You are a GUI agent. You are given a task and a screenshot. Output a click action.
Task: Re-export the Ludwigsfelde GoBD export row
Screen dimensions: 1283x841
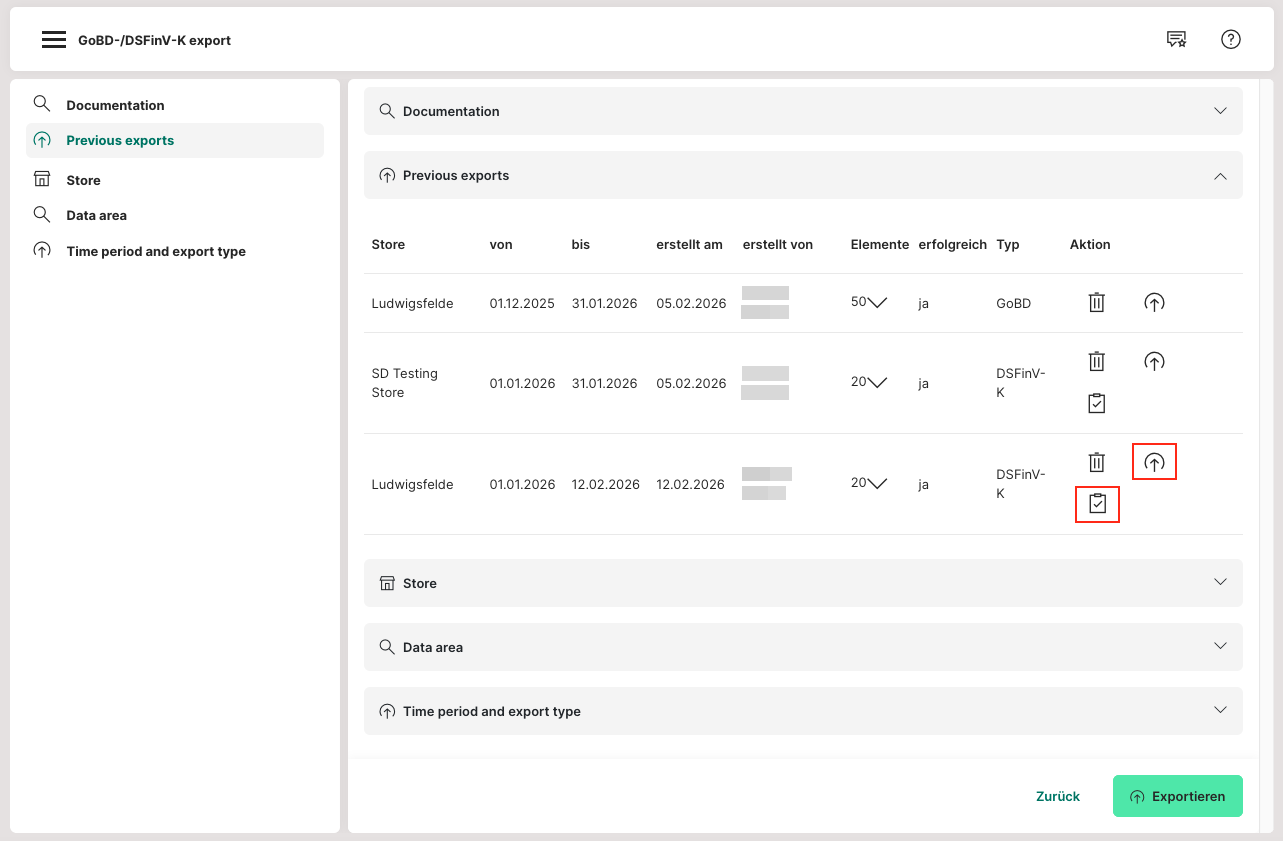pos(1154,302)
